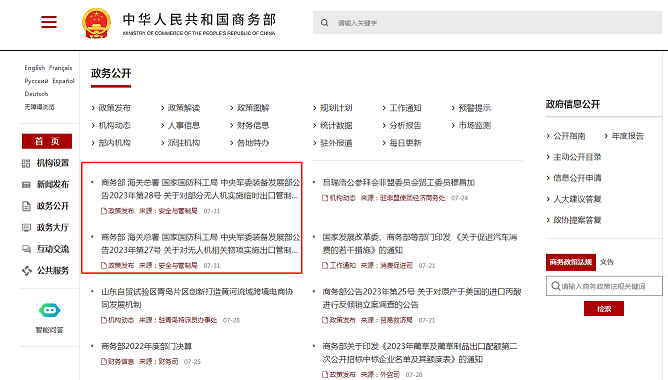668x380 pixels.
Task: Open the 驻外报道 category
Action: coord(336,143)
